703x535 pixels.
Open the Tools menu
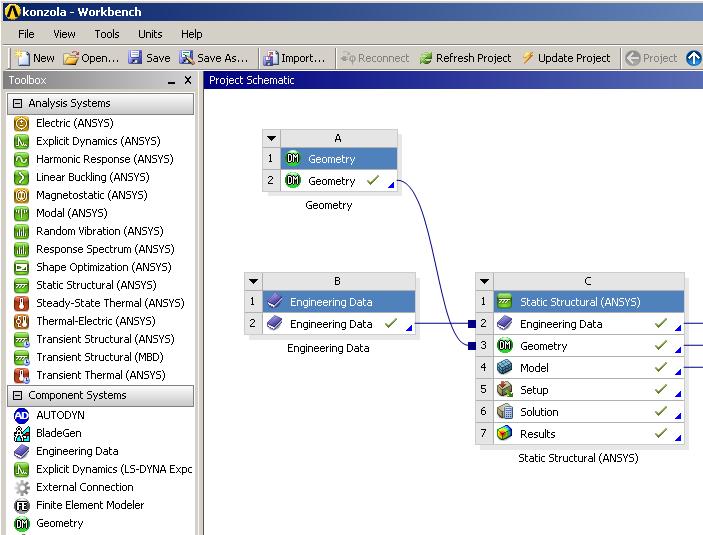pyautogui.click(x=107, y=34)
